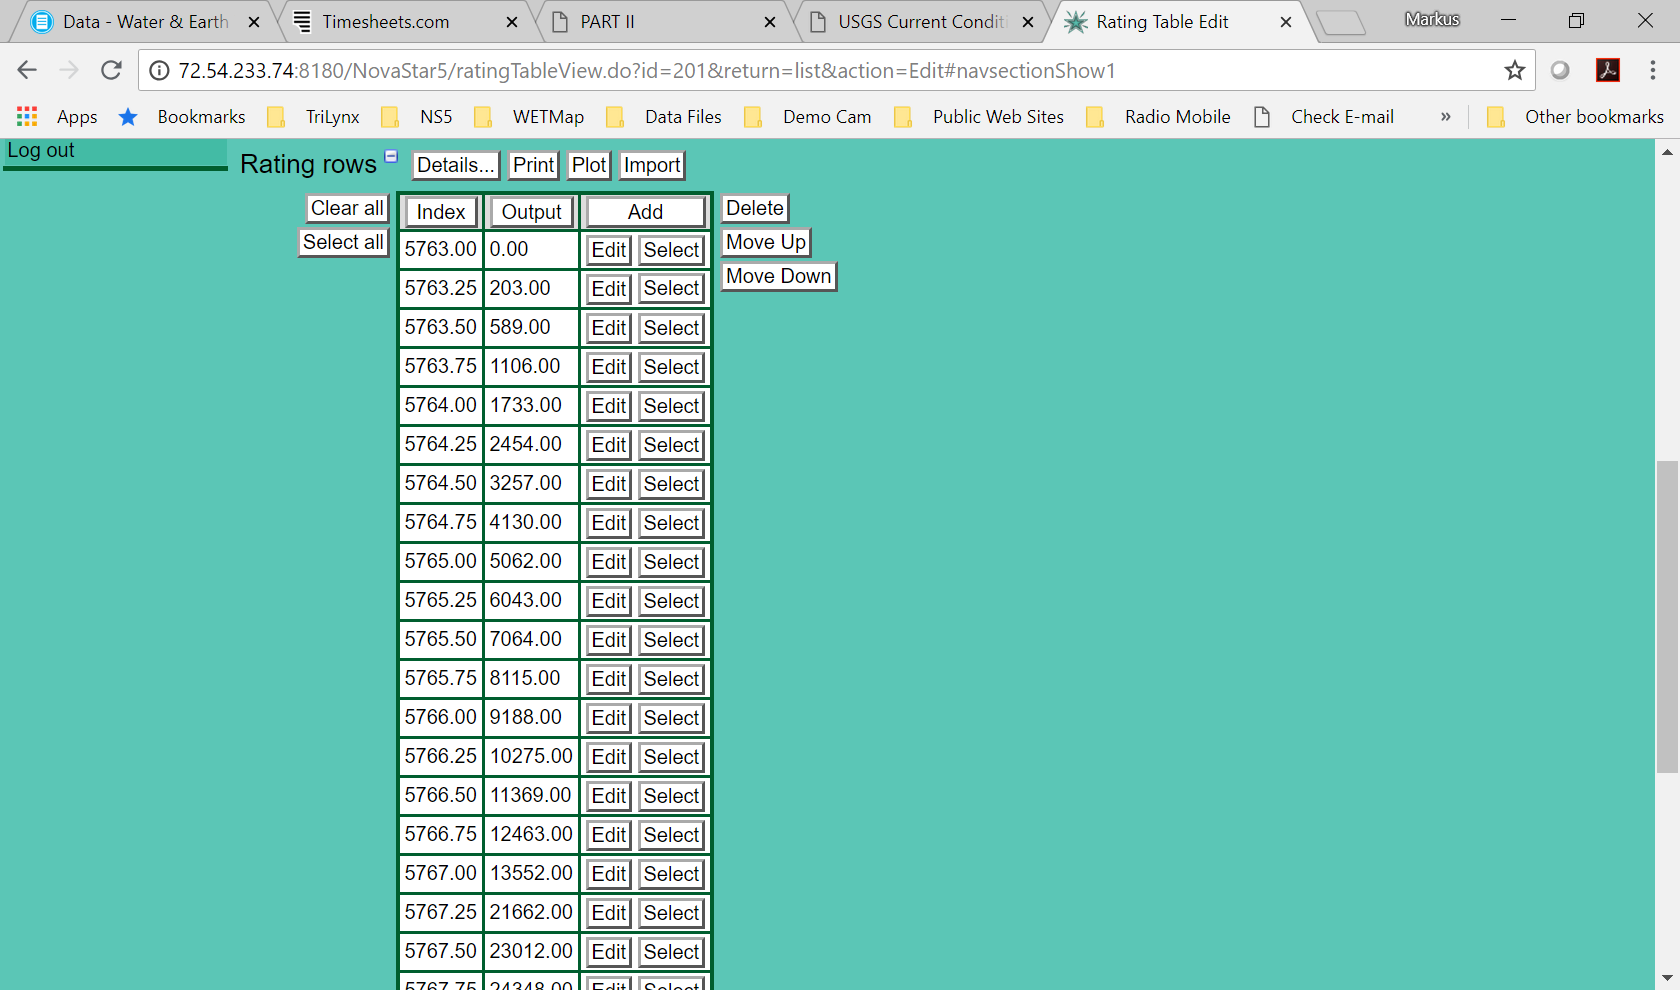Open the Chrome three-dot menu
This screenshot has height=990, width=1680.
(1652, 70)
